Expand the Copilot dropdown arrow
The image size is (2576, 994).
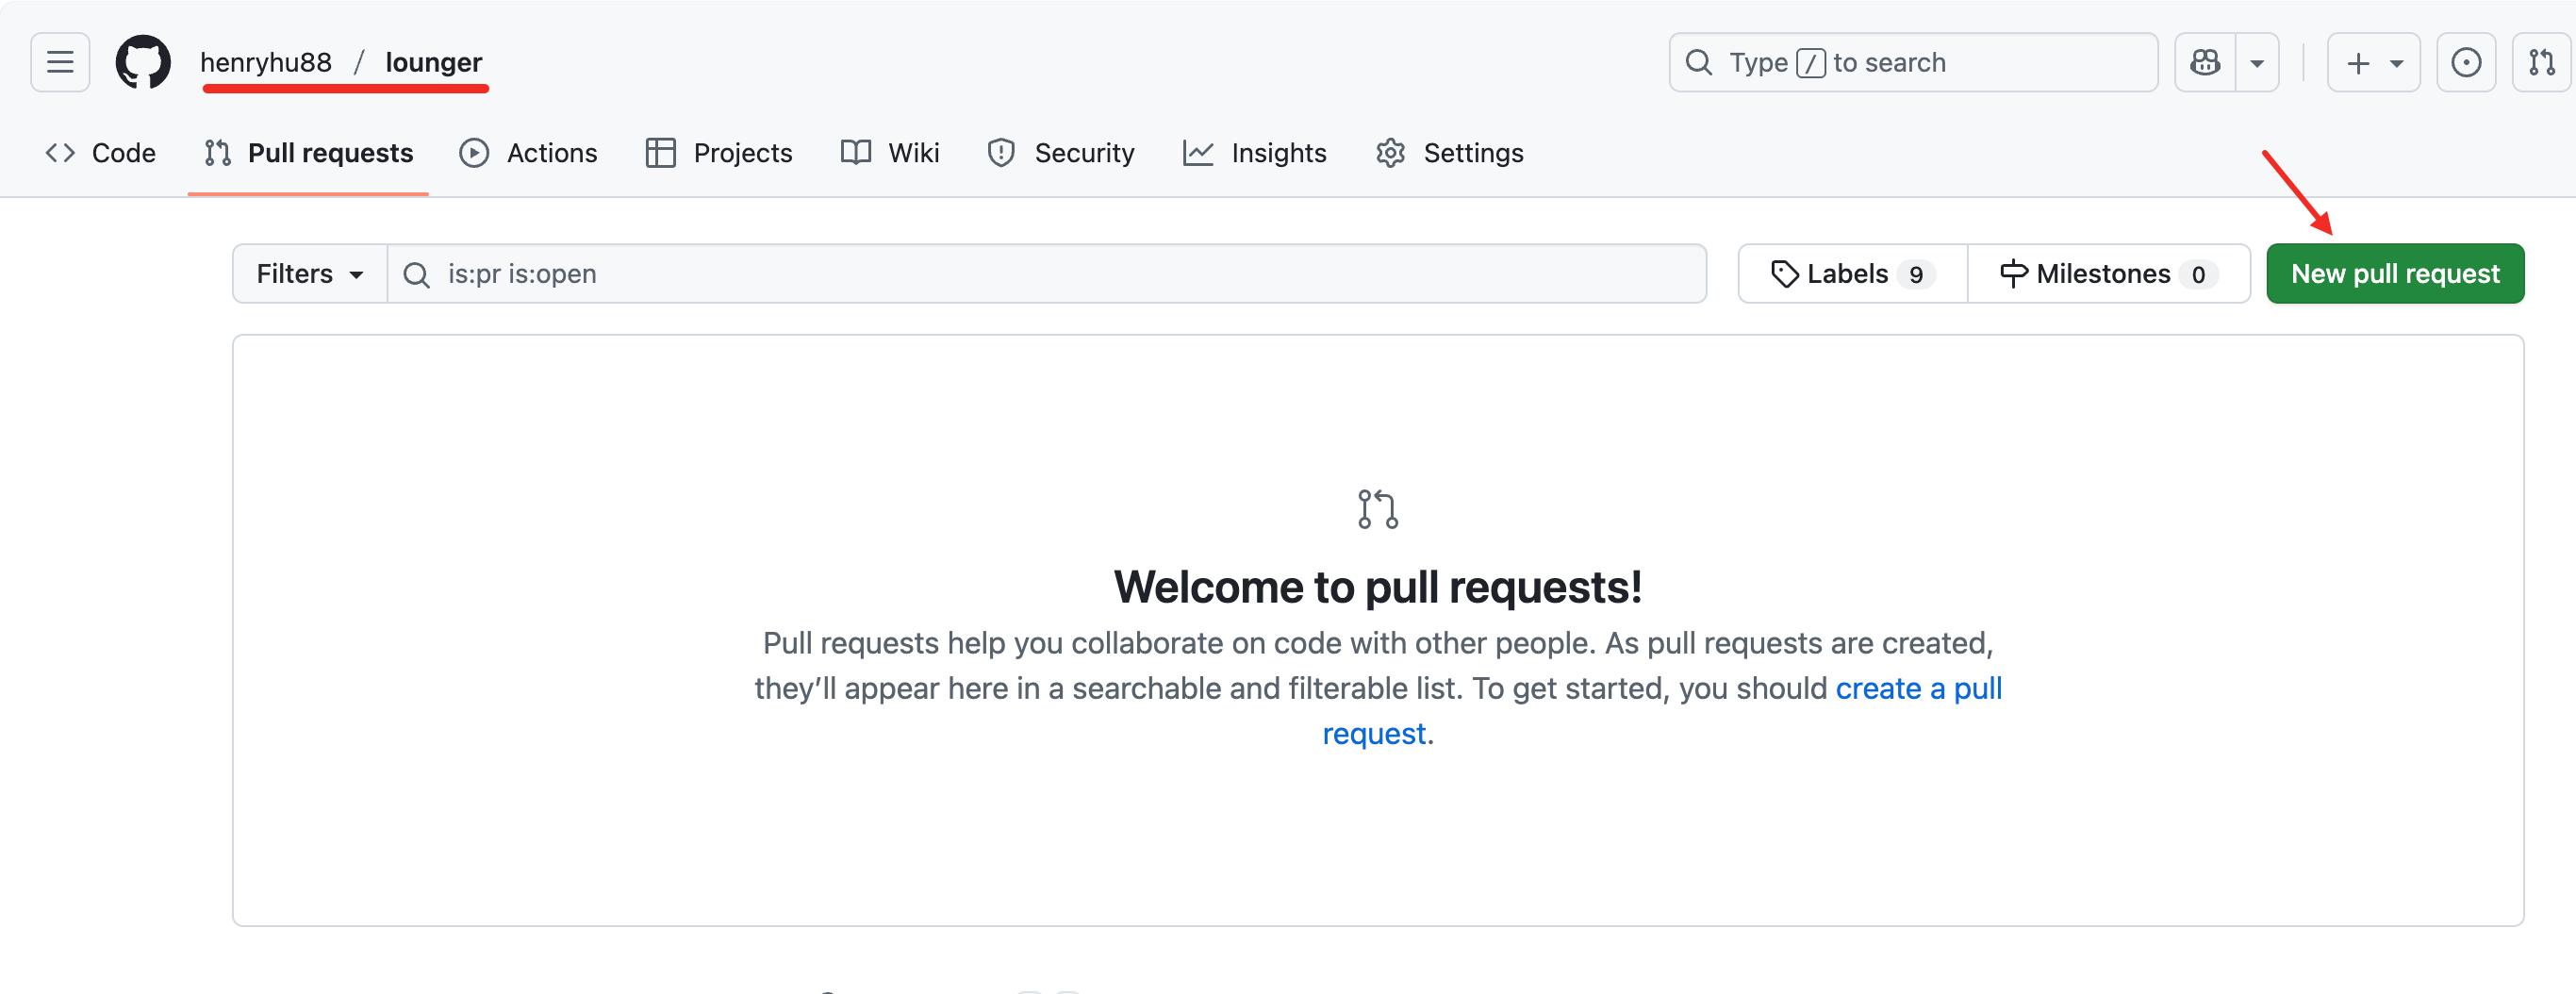coord(2257,62)
